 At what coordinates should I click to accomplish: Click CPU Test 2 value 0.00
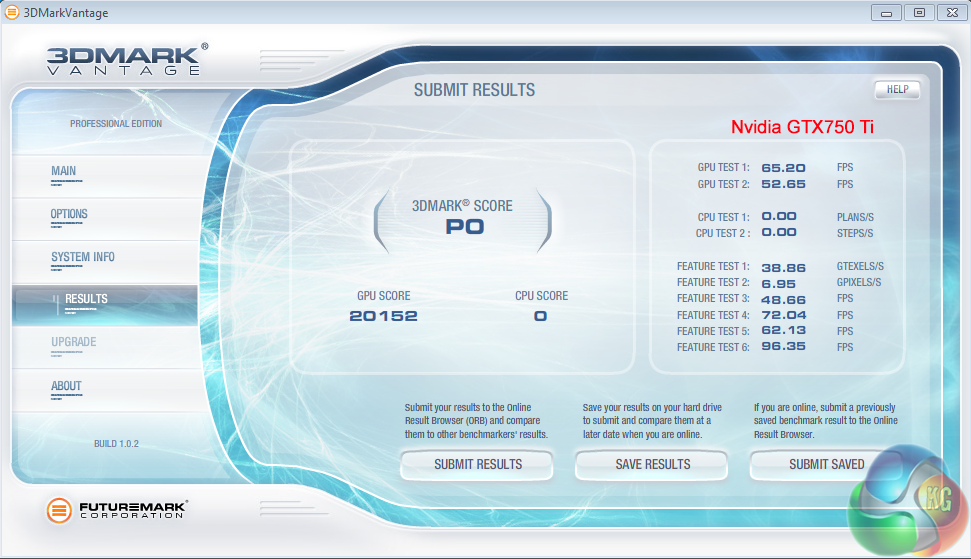click(779, 232)
